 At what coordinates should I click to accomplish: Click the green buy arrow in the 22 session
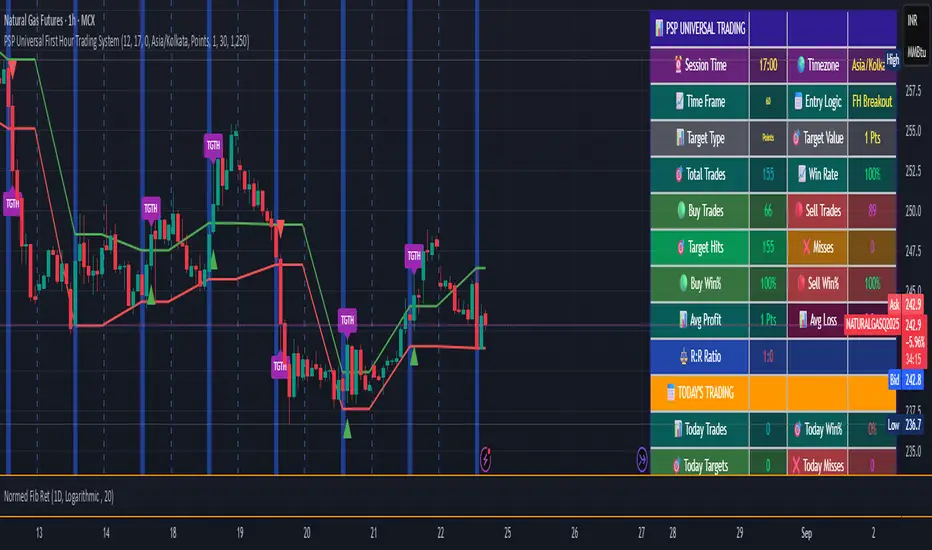tap(414, 357)
